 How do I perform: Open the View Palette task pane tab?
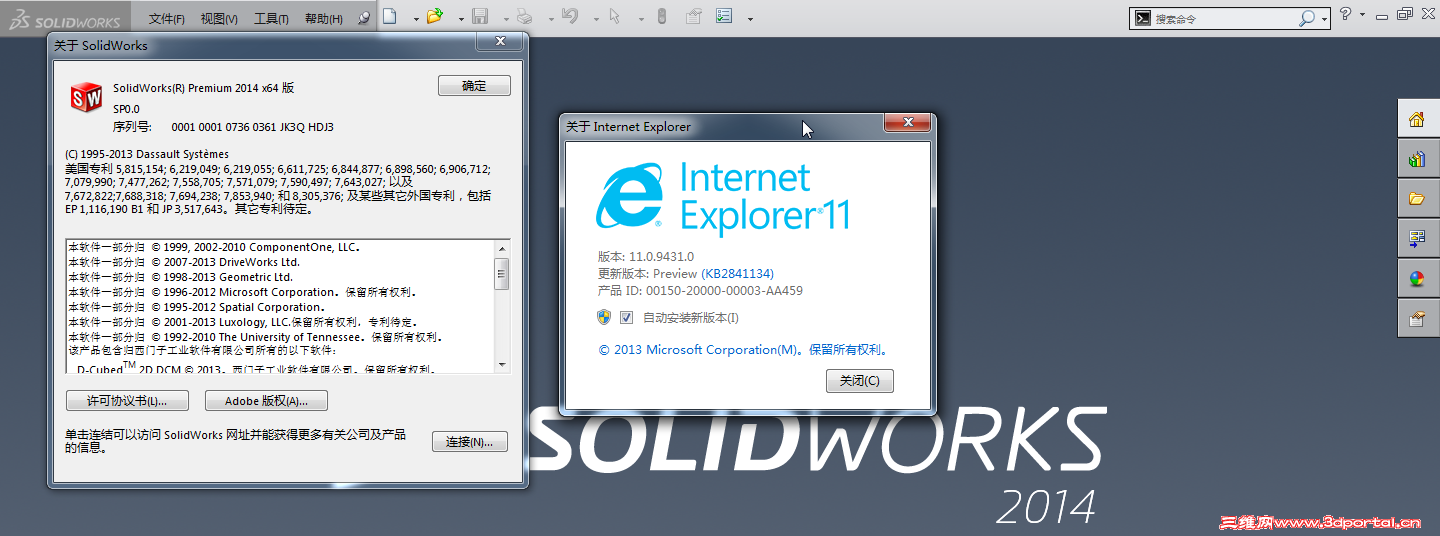[x=1417, y=239]
